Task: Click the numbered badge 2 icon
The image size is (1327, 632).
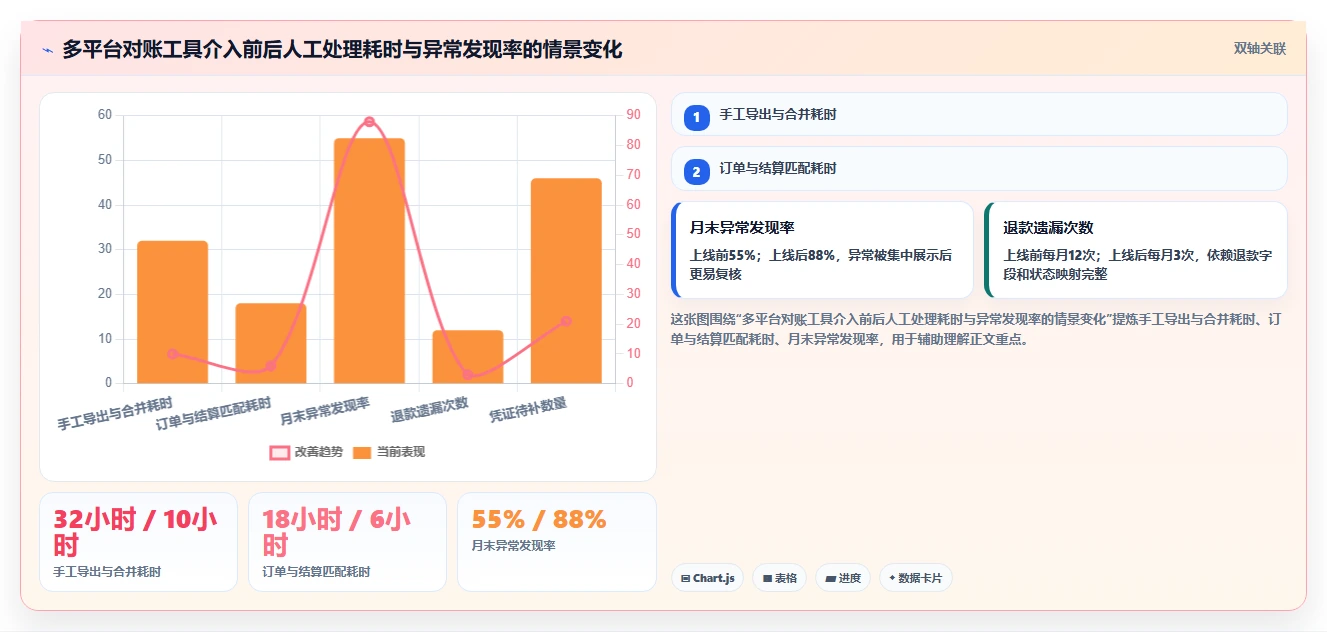Action: coord(697,172)
